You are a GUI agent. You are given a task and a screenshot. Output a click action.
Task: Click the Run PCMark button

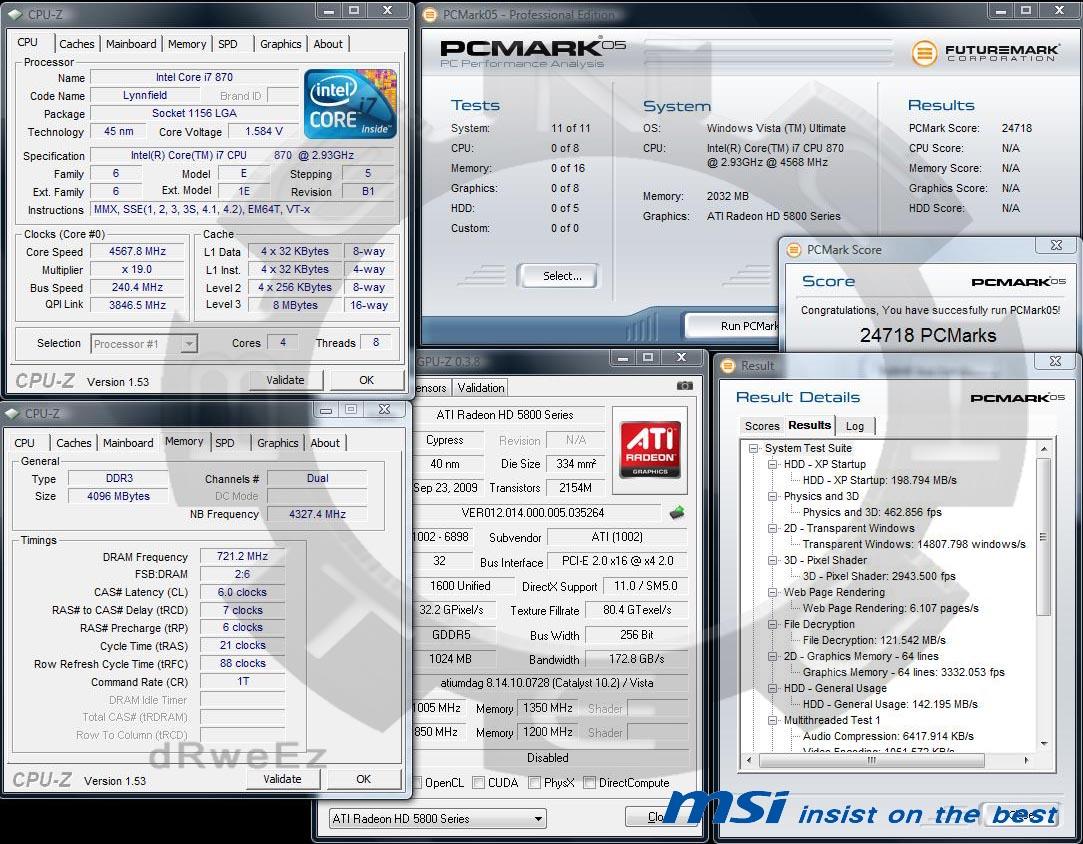pyautogui.click(x=734, y=326)
